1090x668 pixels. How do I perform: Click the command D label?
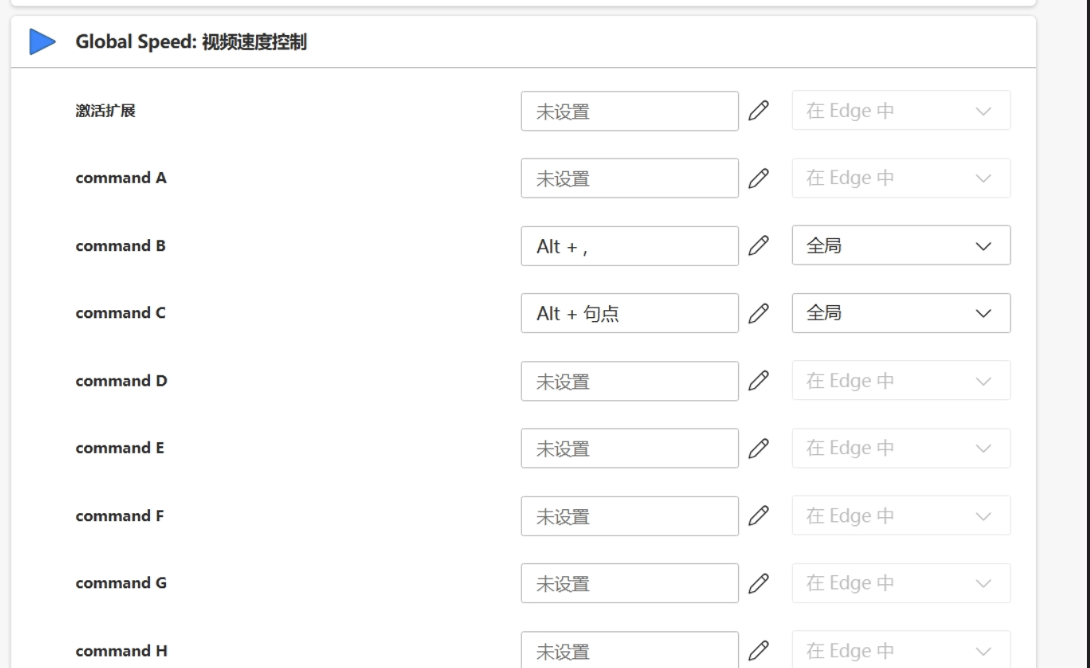click(122, 381)
